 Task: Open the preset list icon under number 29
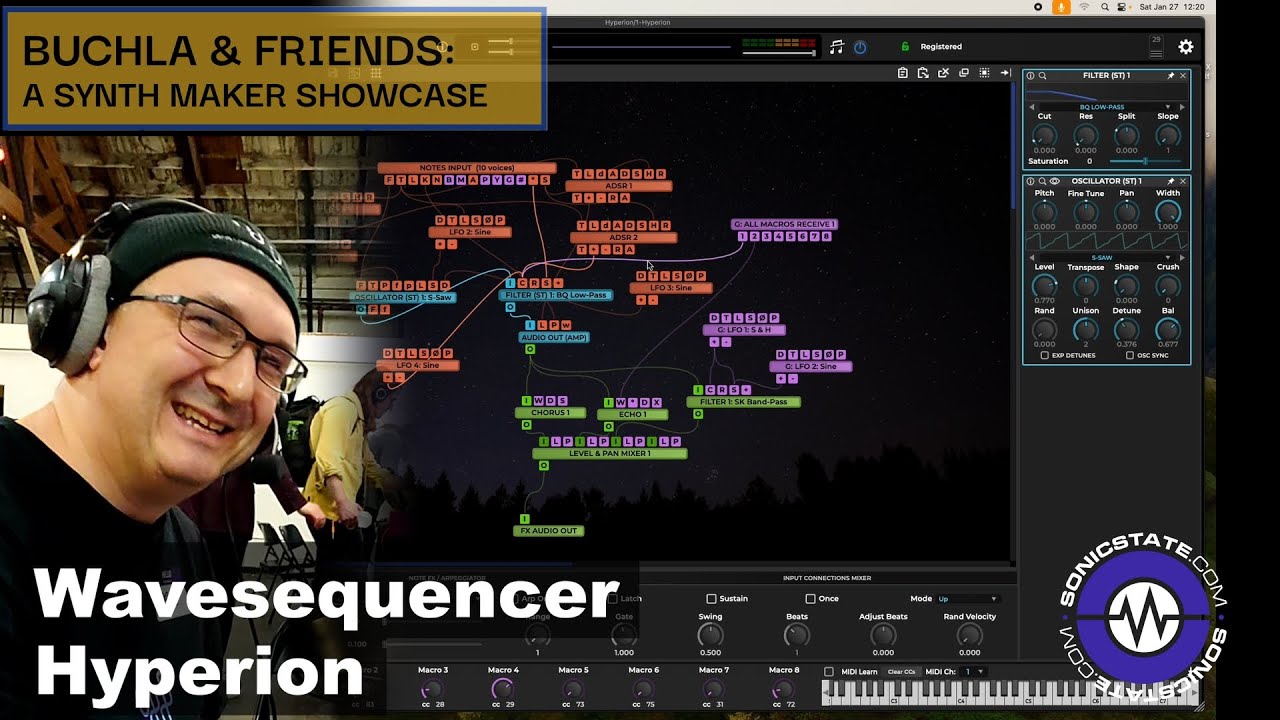tap(1156, 52)
